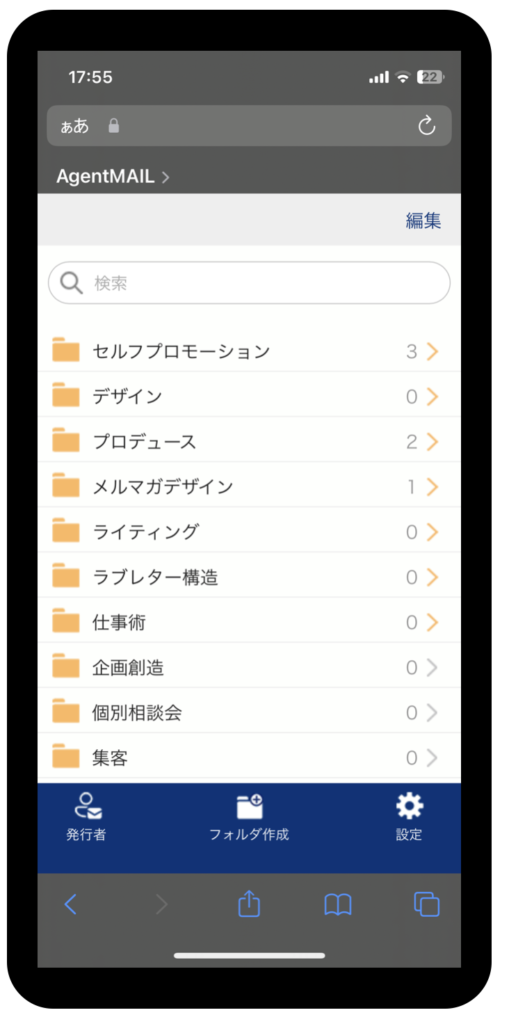Screen dimensions: 509x1024
Task: Tap the 17:55 clock in status bar
Action: tap(90, 77)
